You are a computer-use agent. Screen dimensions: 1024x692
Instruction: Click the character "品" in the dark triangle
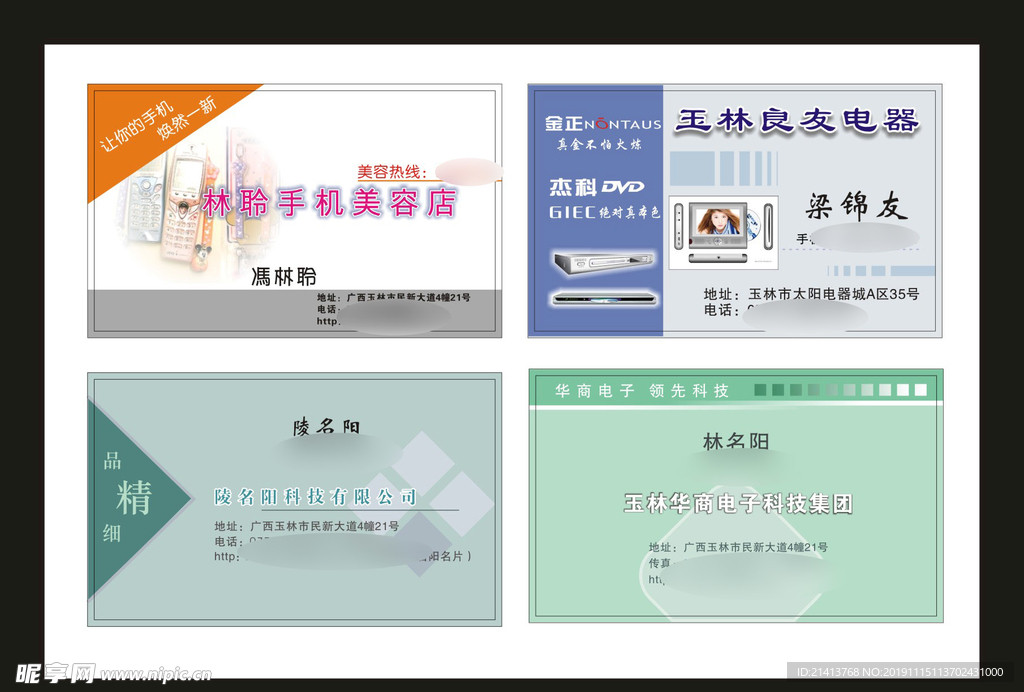[112, 461]
